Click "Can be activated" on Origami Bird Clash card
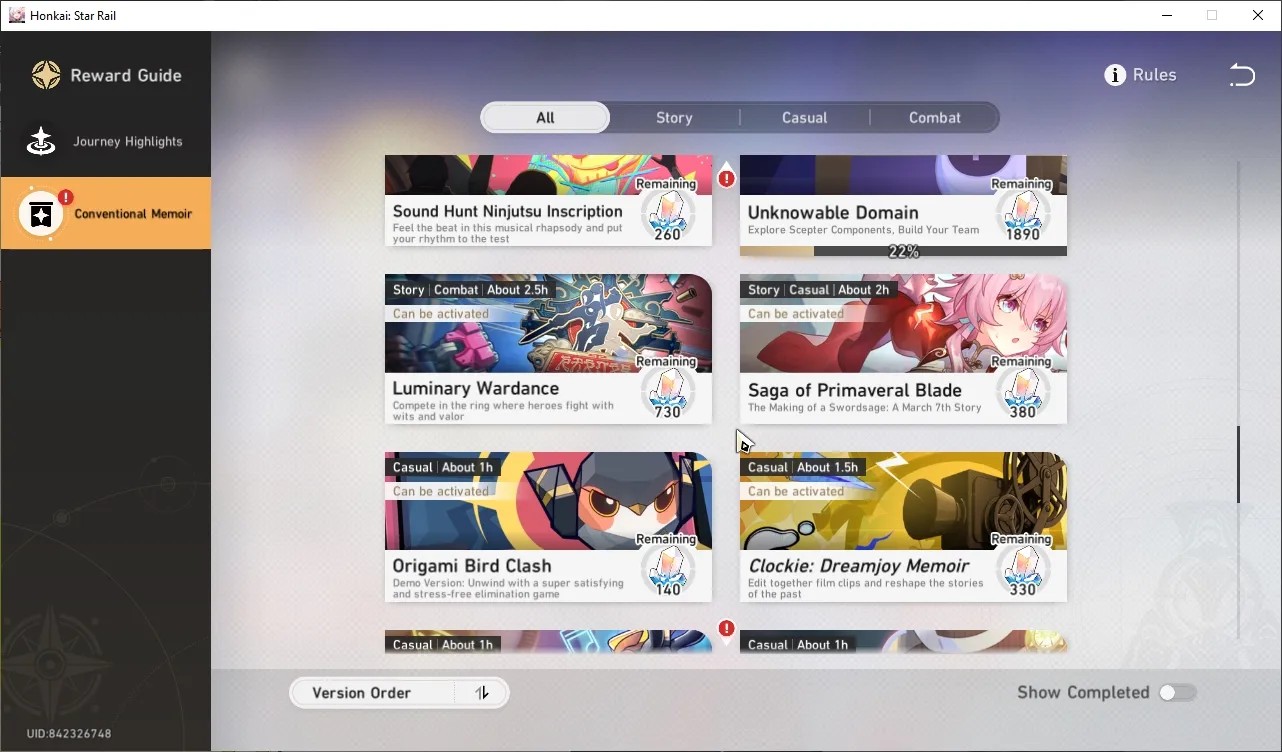Screen dimensions: 1282x752 (441, 491)
